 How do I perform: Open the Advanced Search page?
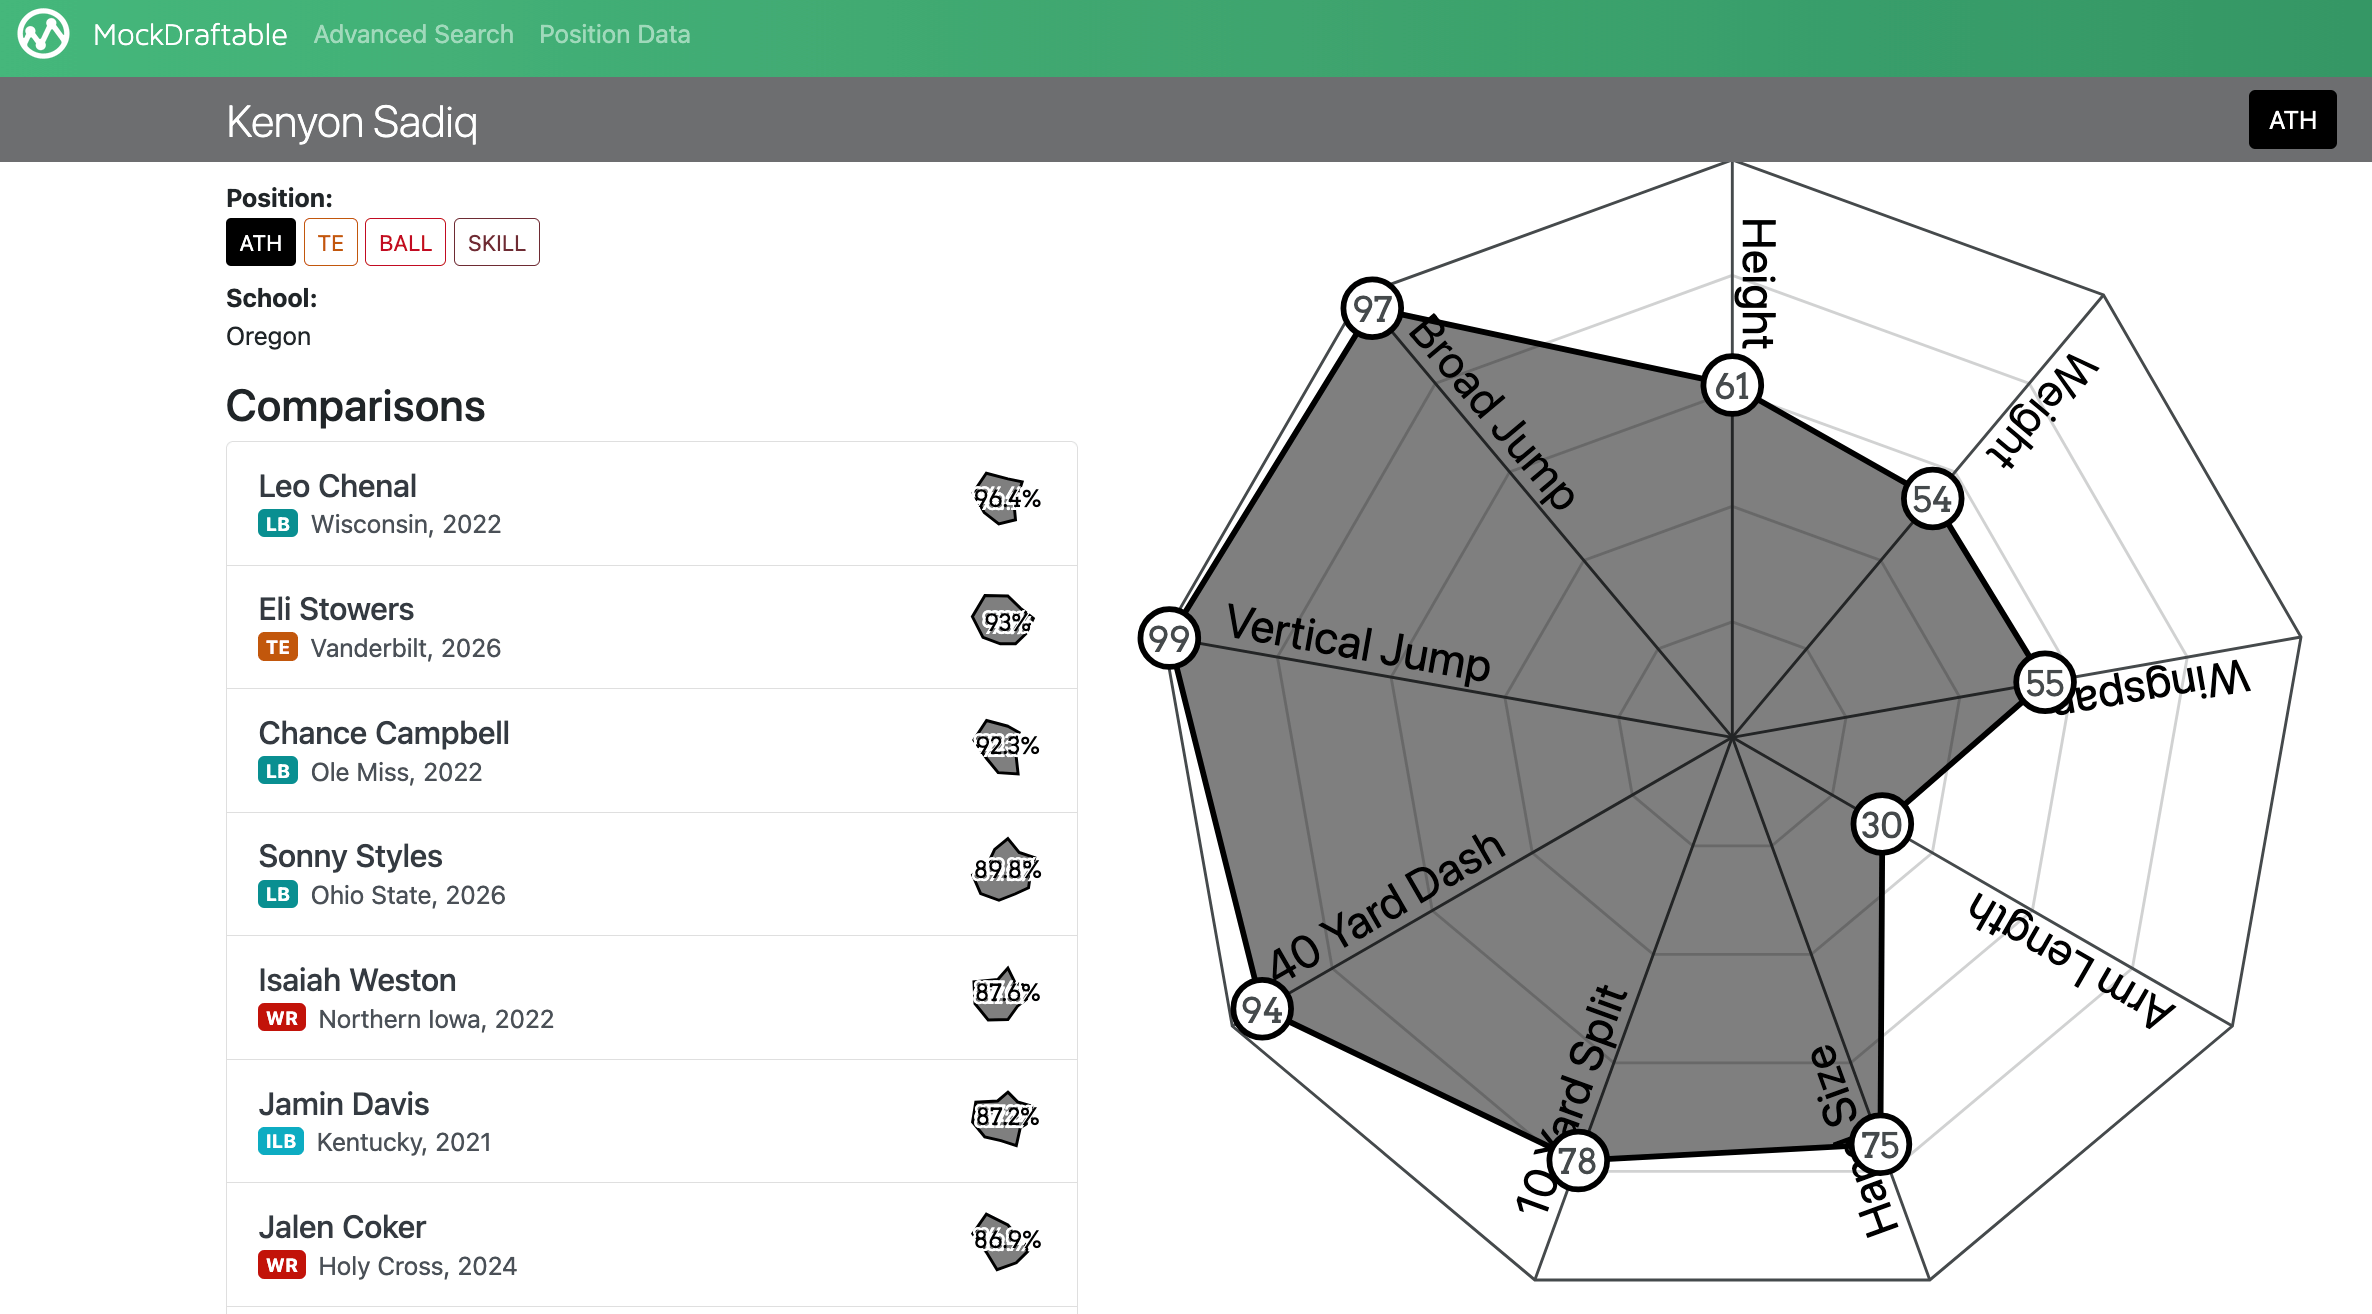point(413,35)
